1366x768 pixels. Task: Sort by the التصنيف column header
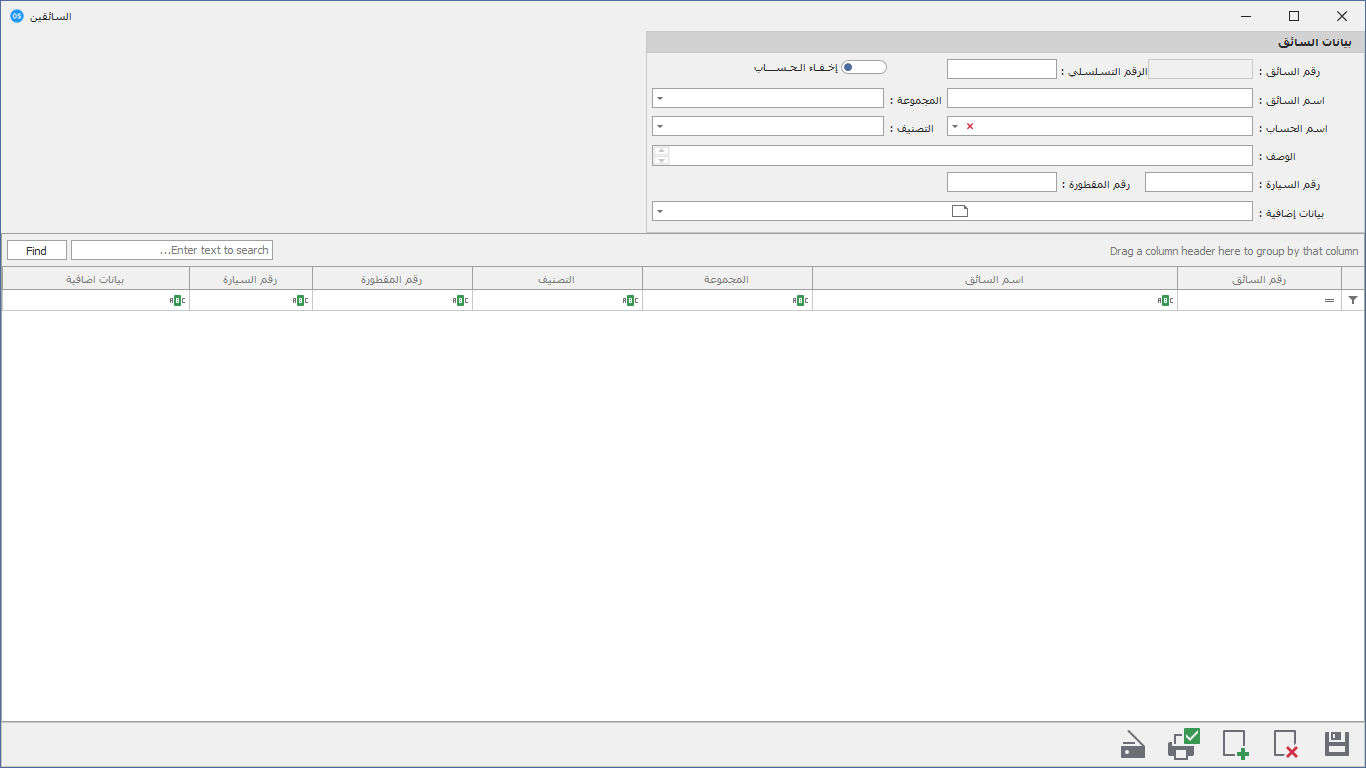click(557, 279)
